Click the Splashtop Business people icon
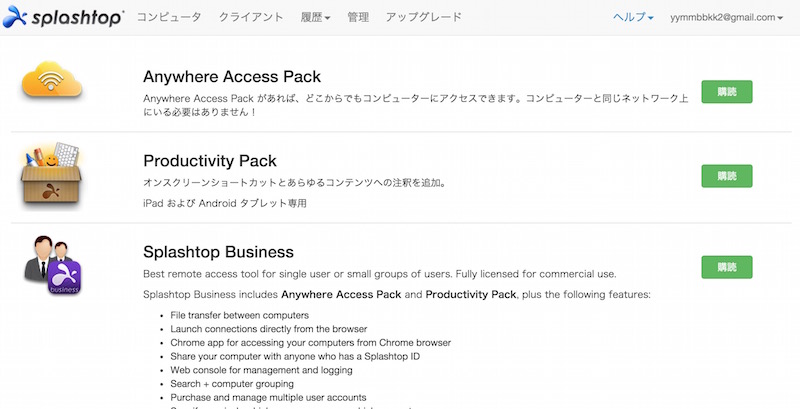Viewport: 800px width, 409px height. 53,265
